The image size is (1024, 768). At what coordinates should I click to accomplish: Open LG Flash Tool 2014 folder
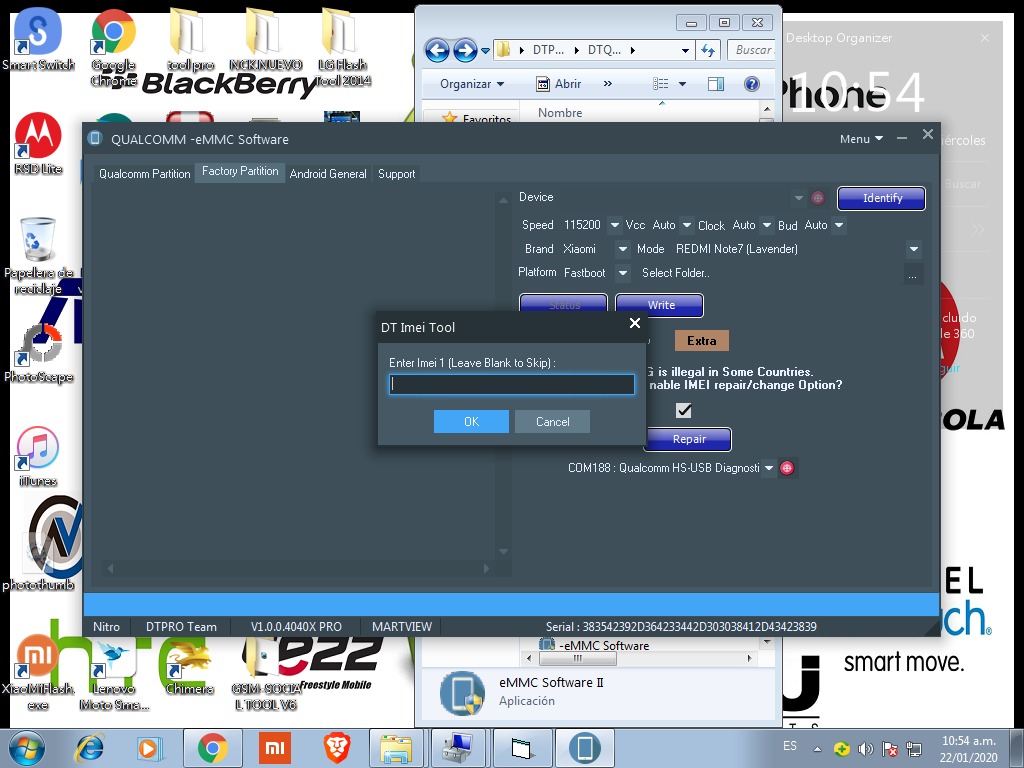pyautogui.click(x=343, y=47)
